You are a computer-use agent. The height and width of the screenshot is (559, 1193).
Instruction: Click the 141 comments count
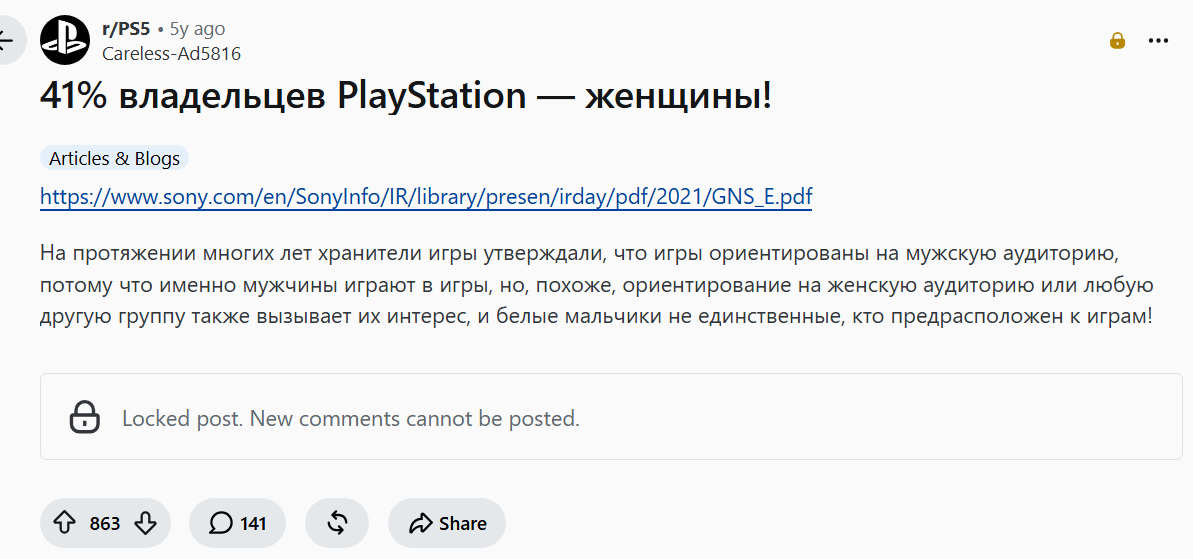tap(253, 523)
